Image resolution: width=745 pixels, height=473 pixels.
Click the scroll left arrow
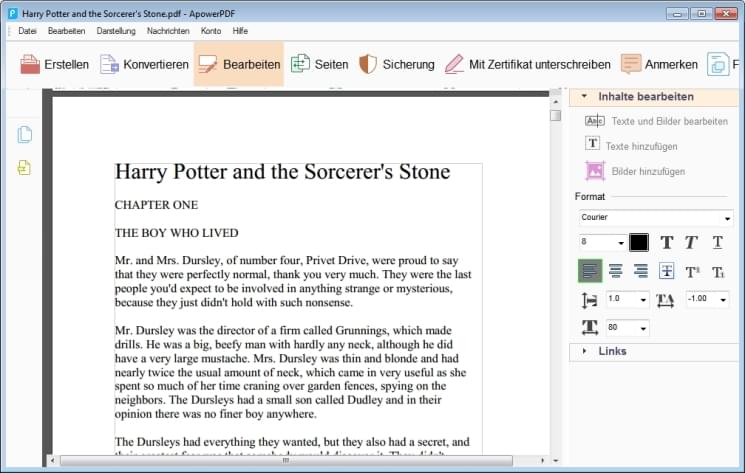pos(52,460)
